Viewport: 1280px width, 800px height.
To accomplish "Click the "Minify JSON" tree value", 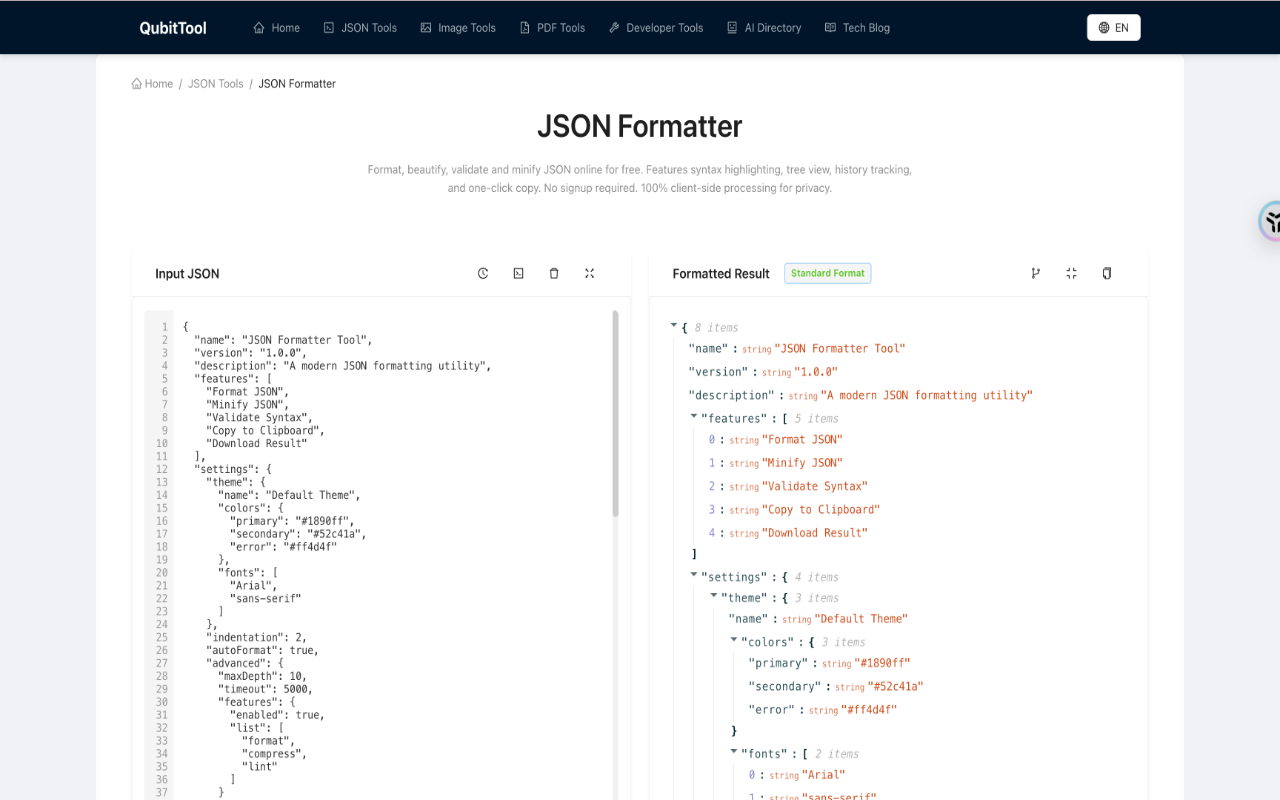I will tap(802, 463).
